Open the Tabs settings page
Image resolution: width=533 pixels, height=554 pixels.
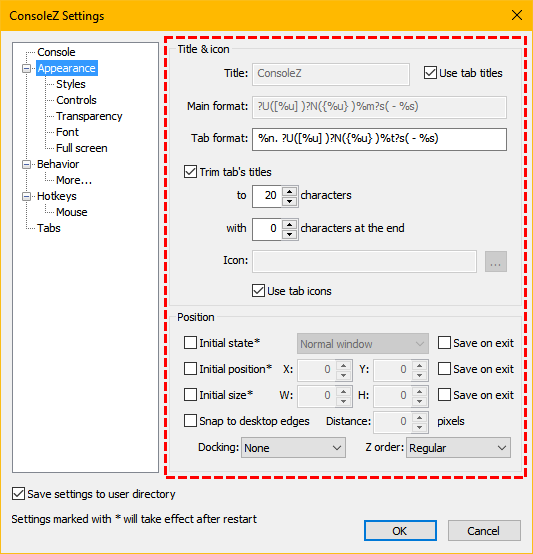[49, 228]
